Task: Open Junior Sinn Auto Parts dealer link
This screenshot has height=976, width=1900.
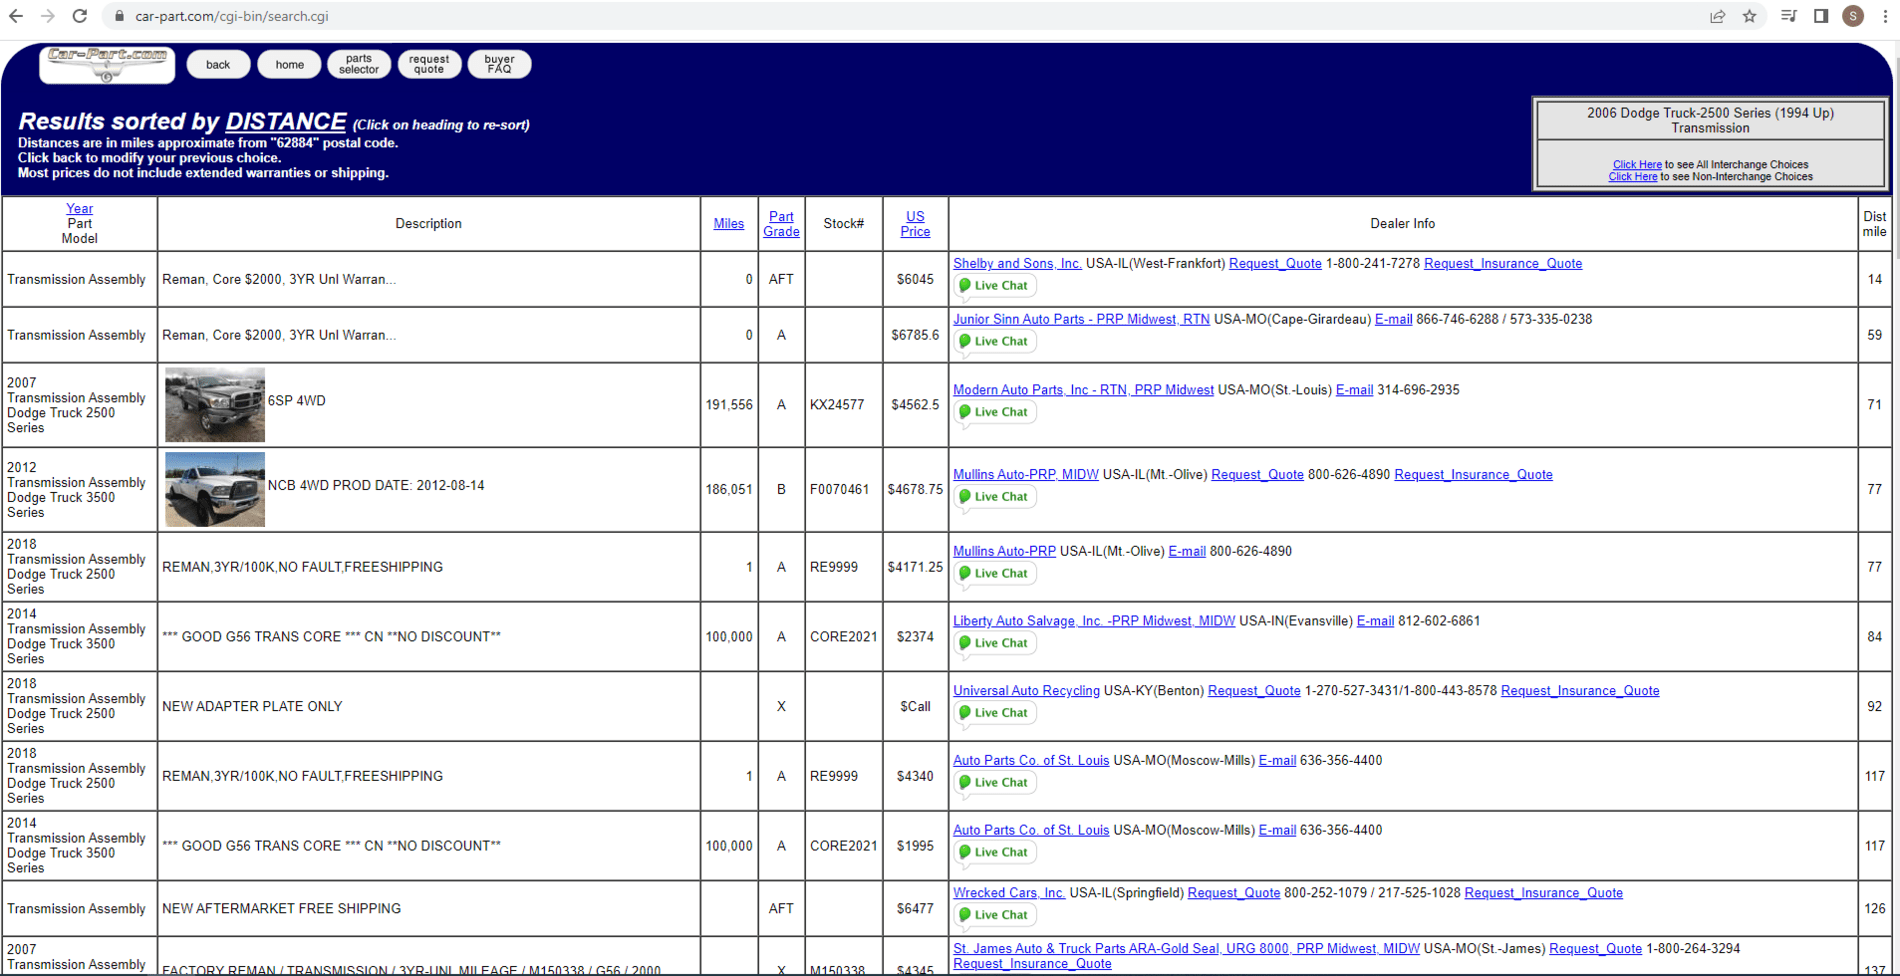Action: [x=1081, y=319]
